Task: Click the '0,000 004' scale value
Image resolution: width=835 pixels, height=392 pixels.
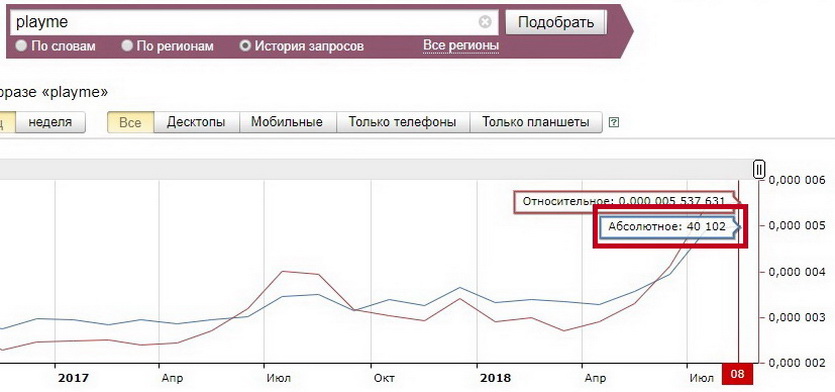Action: (798, 272)
